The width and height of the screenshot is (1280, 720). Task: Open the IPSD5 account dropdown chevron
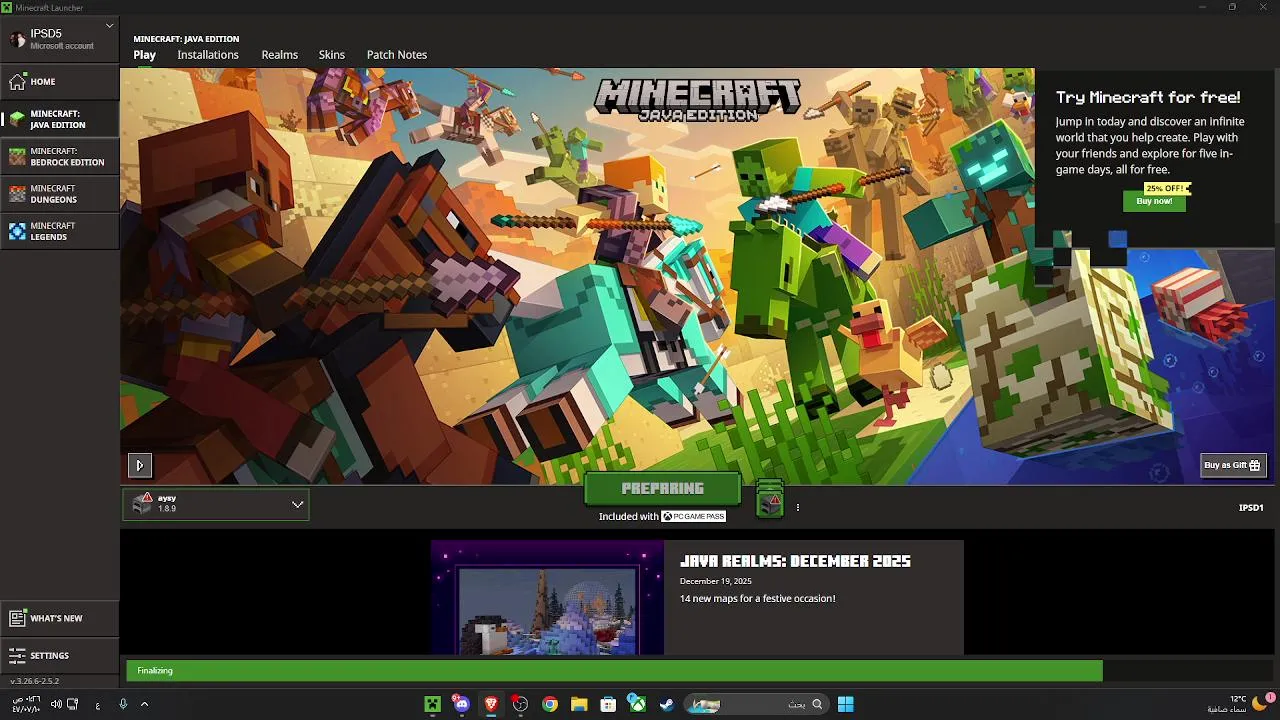109,25
